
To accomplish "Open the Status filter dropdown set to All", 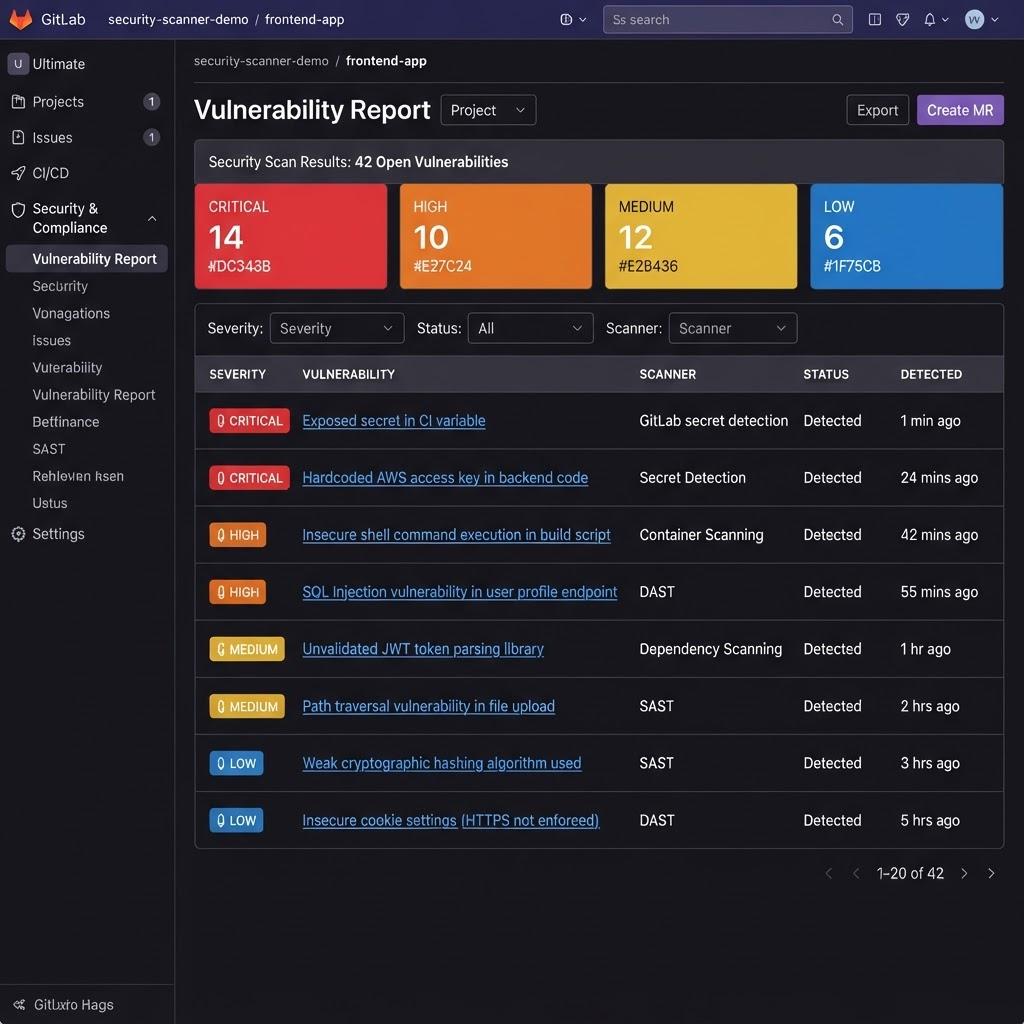I will [530, 328].
